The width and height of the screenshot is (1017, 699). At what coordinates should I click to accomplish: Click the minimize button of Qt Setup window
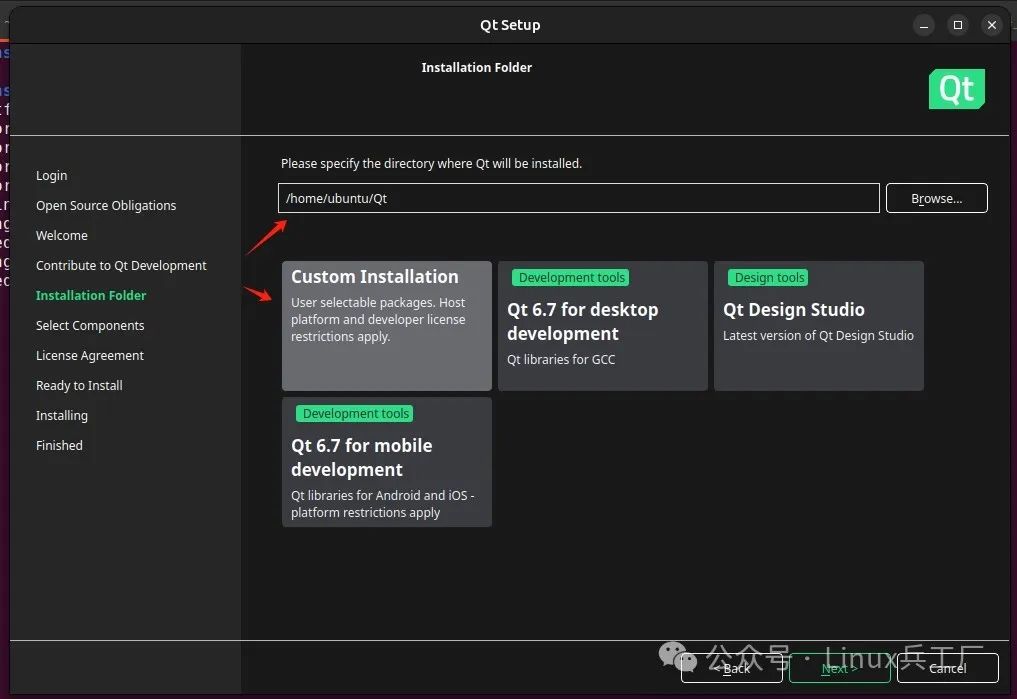923,24
